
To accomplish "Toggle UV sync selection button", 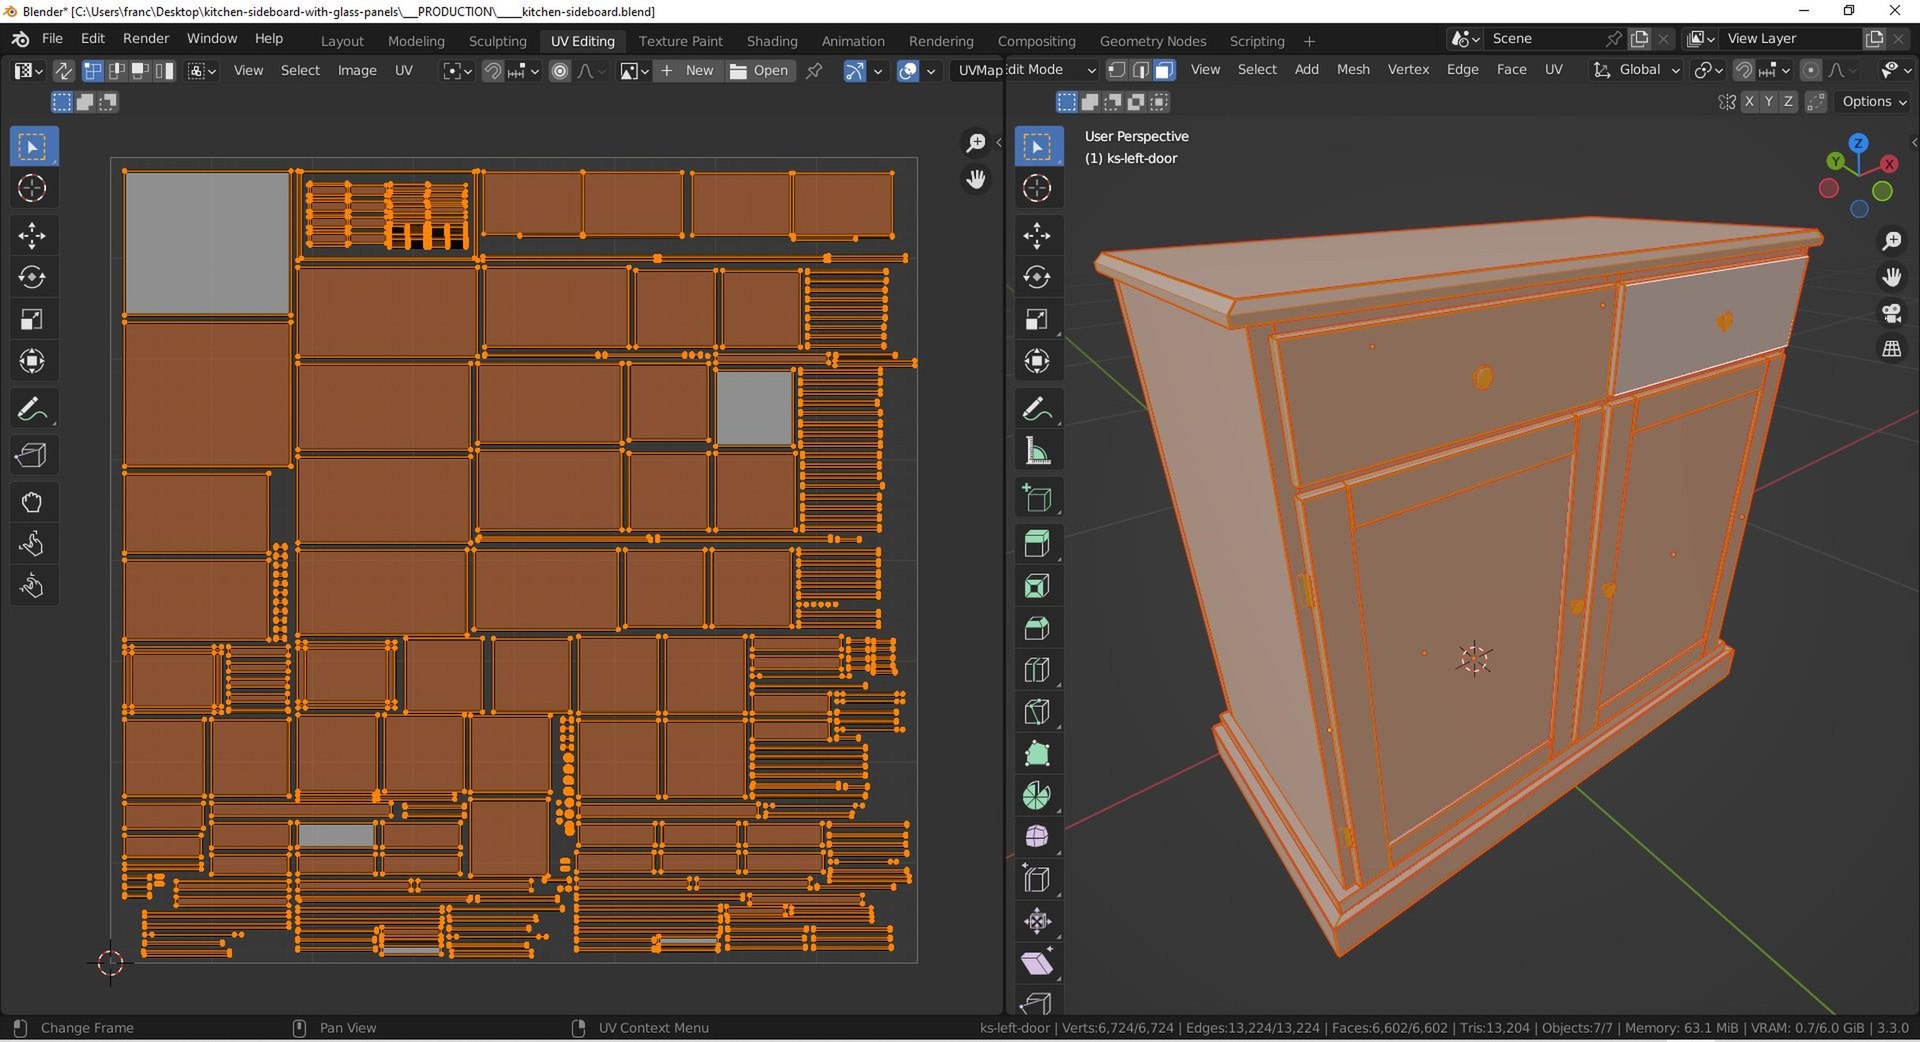I will [63, 70].
